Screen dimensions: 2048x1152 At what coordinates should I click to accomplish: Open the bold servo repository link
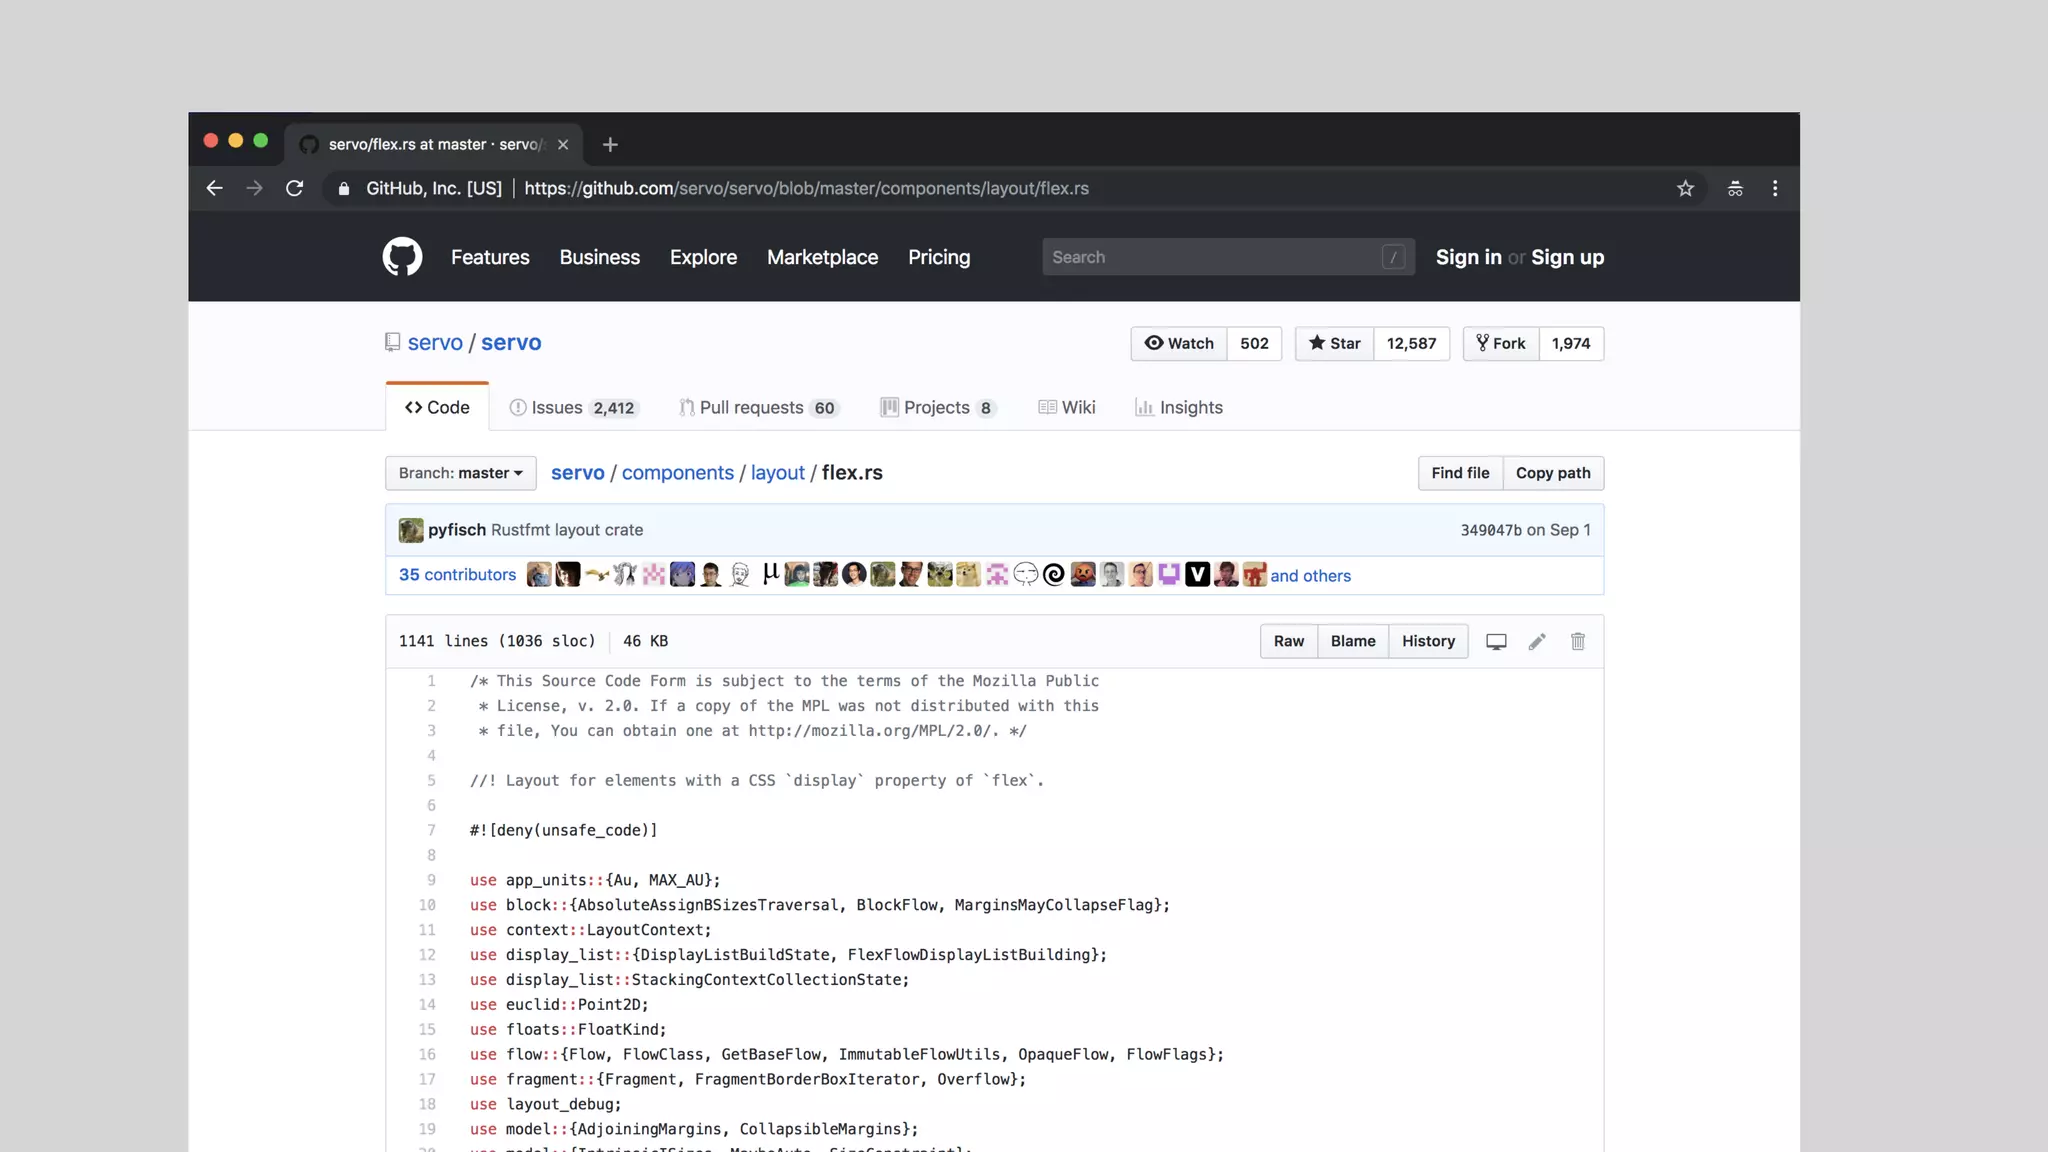(511, 342)
